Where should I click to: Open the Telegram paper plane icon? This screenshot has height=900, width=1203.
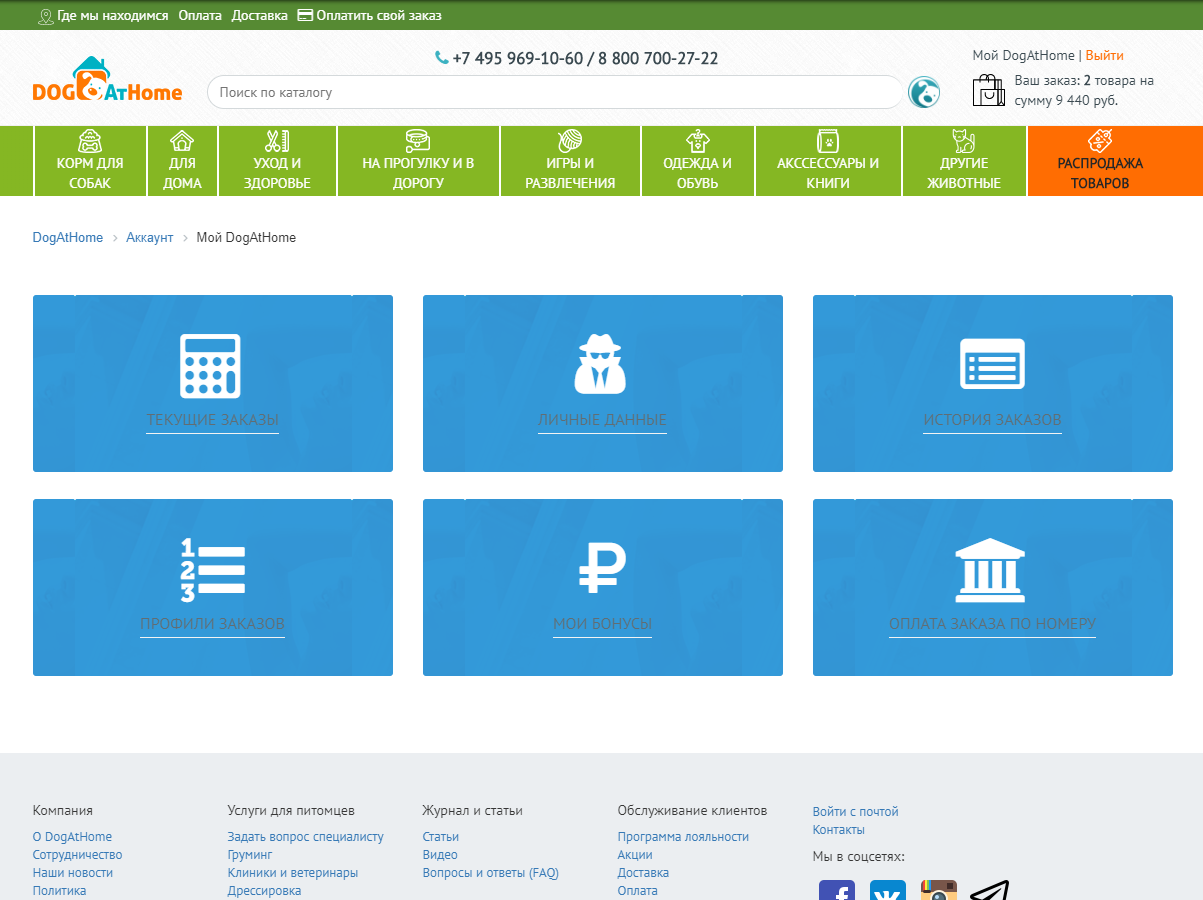point(990,891)
